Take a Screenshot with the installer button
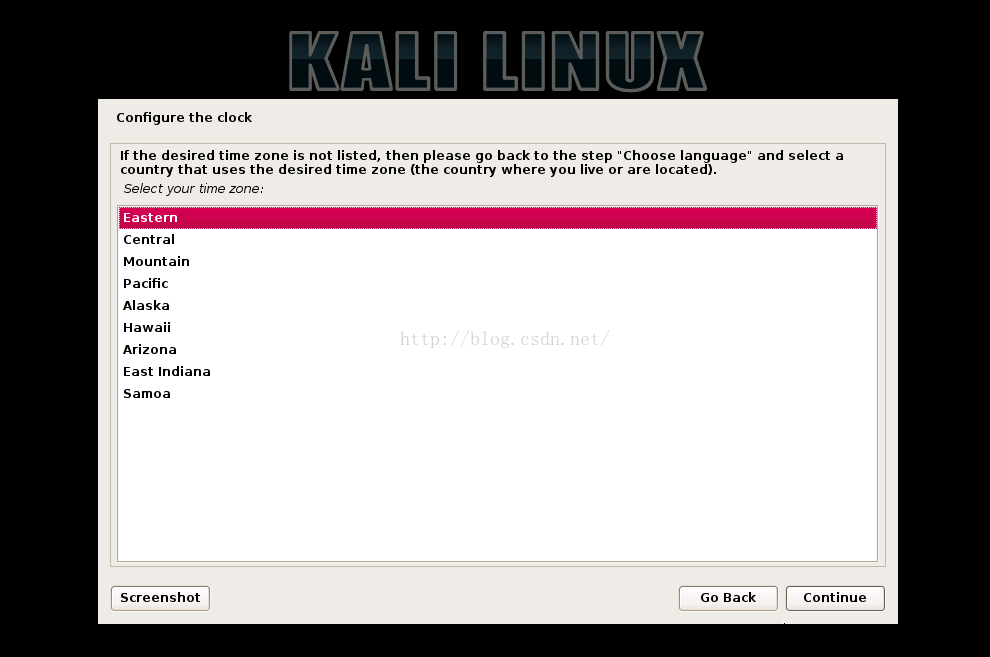 160,598
